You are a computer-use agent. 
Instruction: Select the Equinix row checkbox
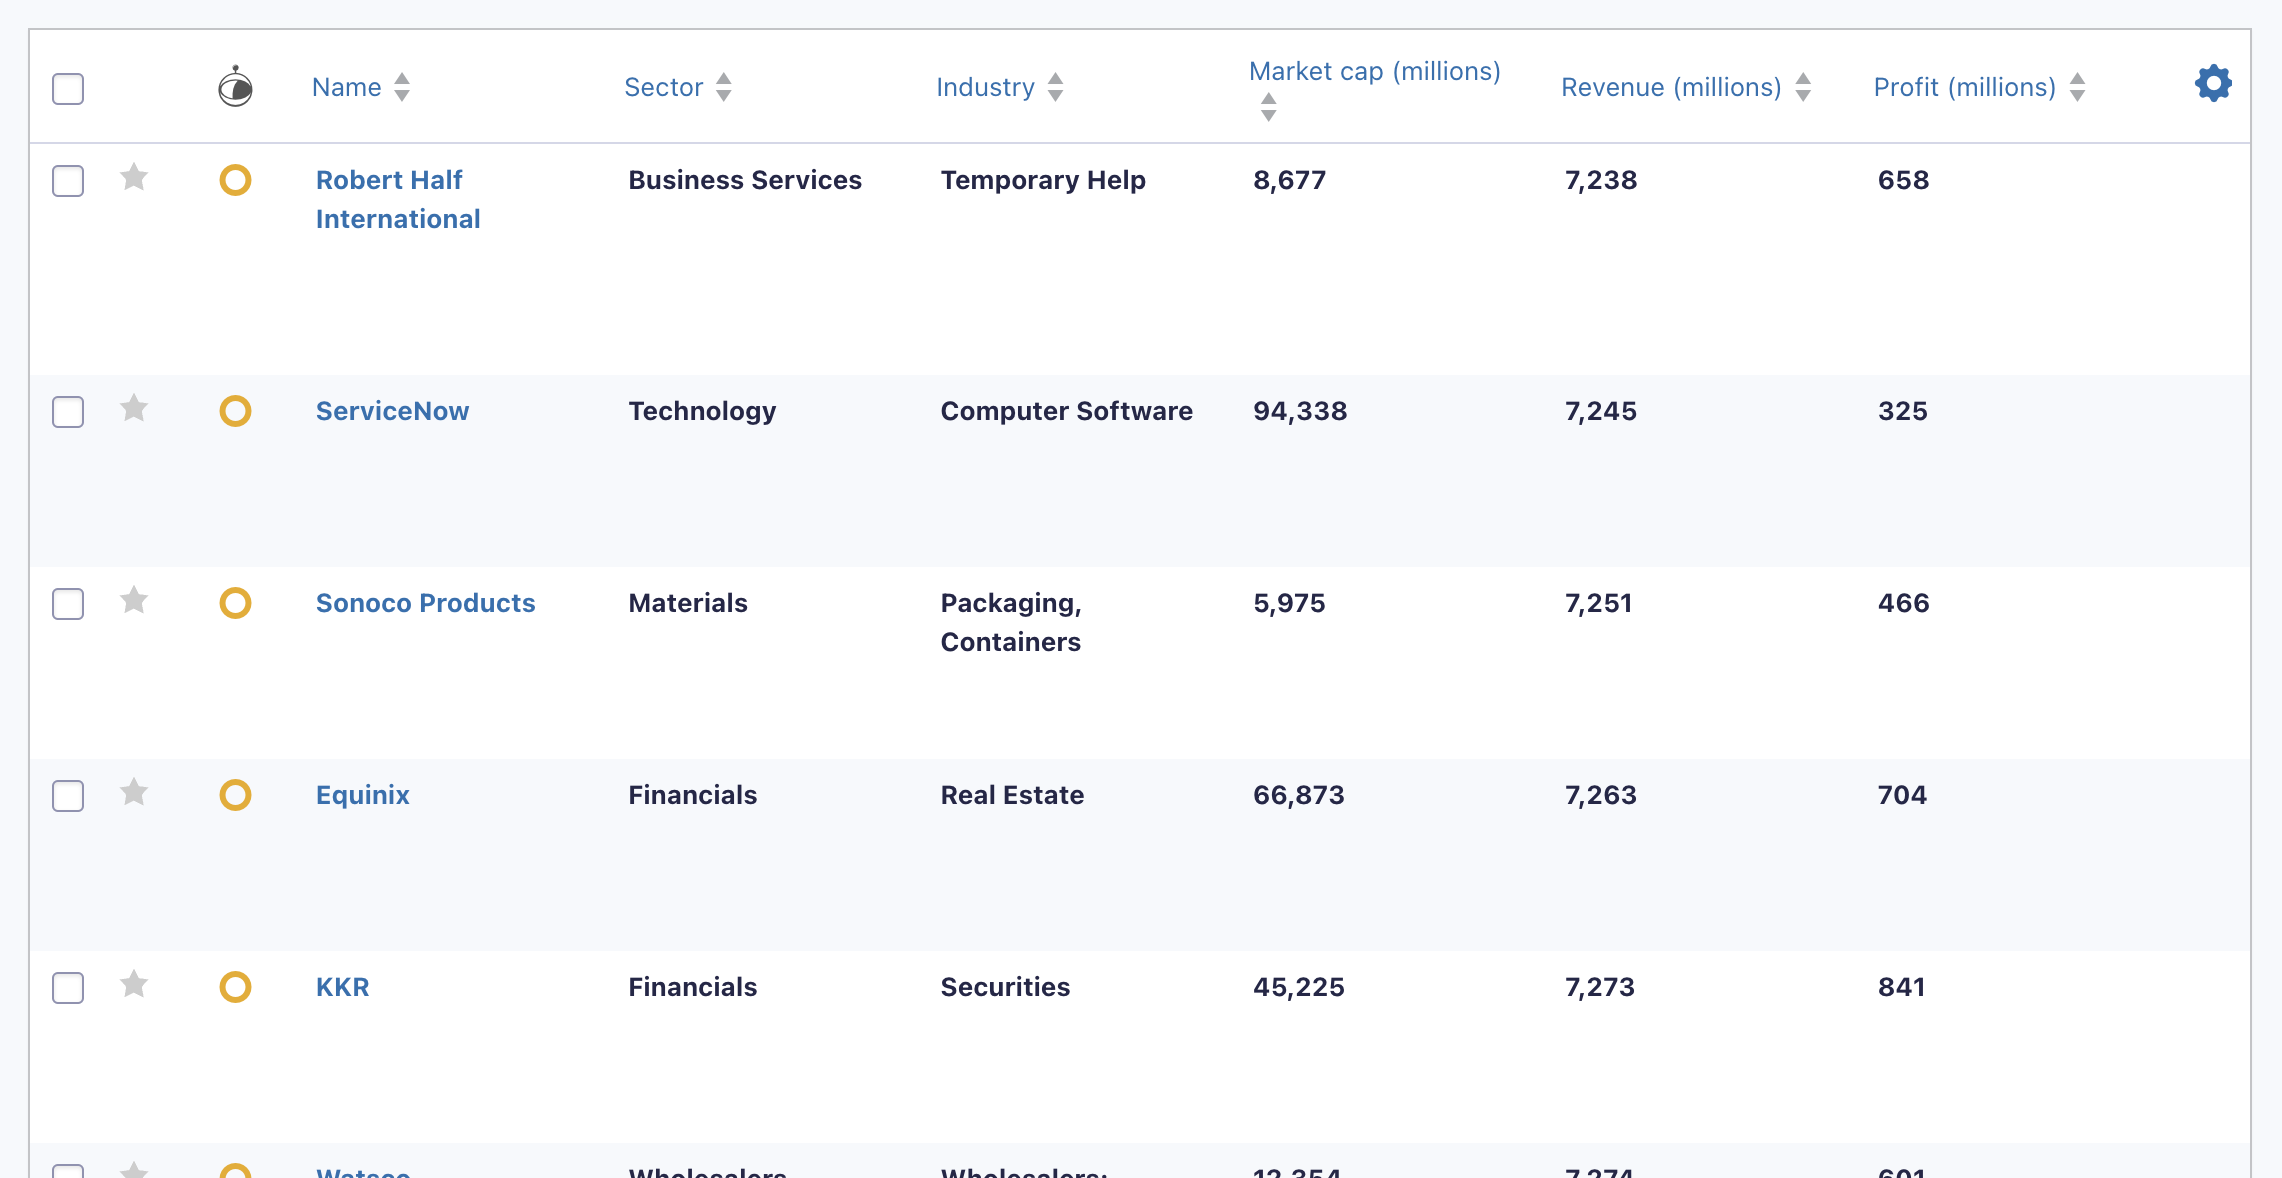68,796
